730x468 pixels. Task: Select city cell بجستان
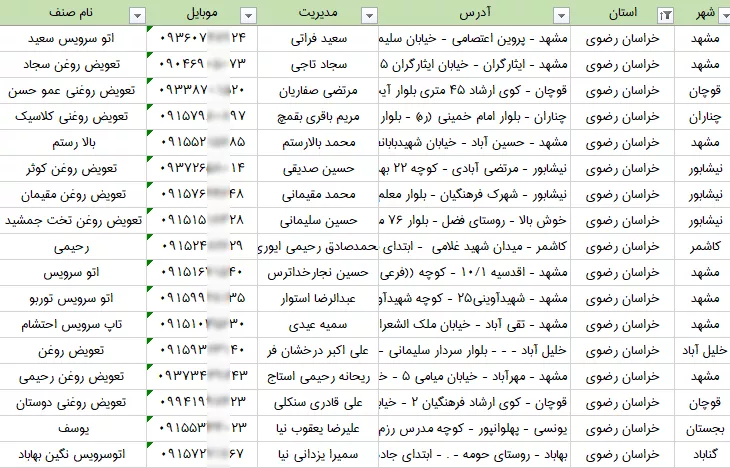point(703,429)
